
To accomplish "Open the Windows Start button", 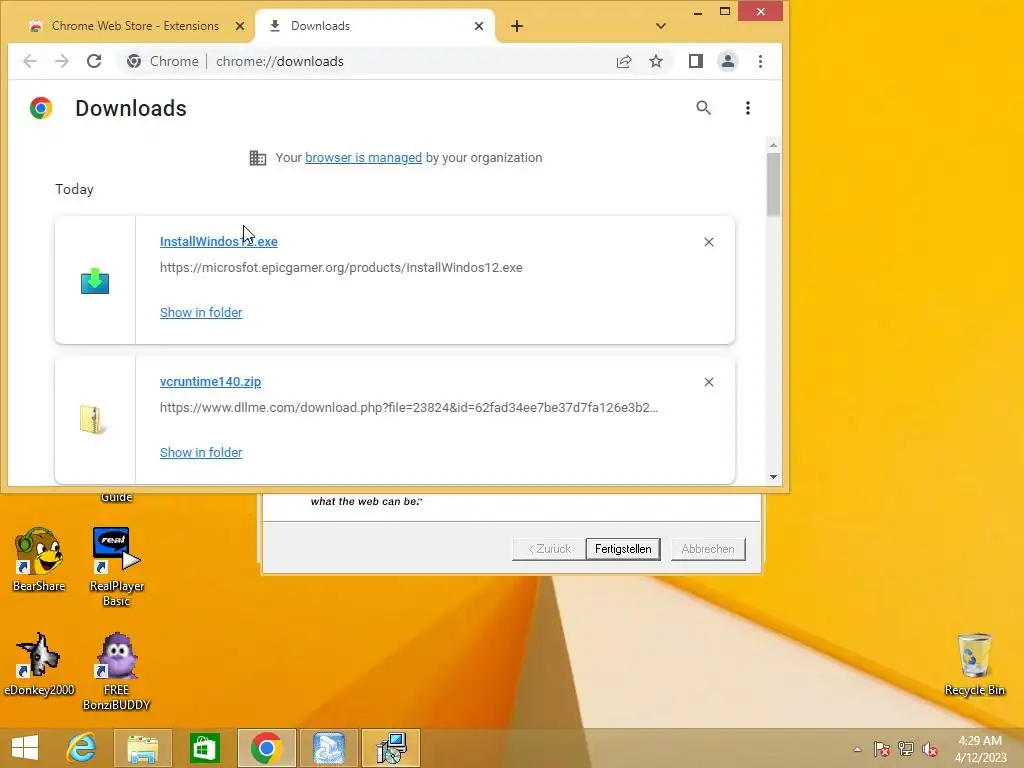I will pyautogui.click(x=25, y=748).
